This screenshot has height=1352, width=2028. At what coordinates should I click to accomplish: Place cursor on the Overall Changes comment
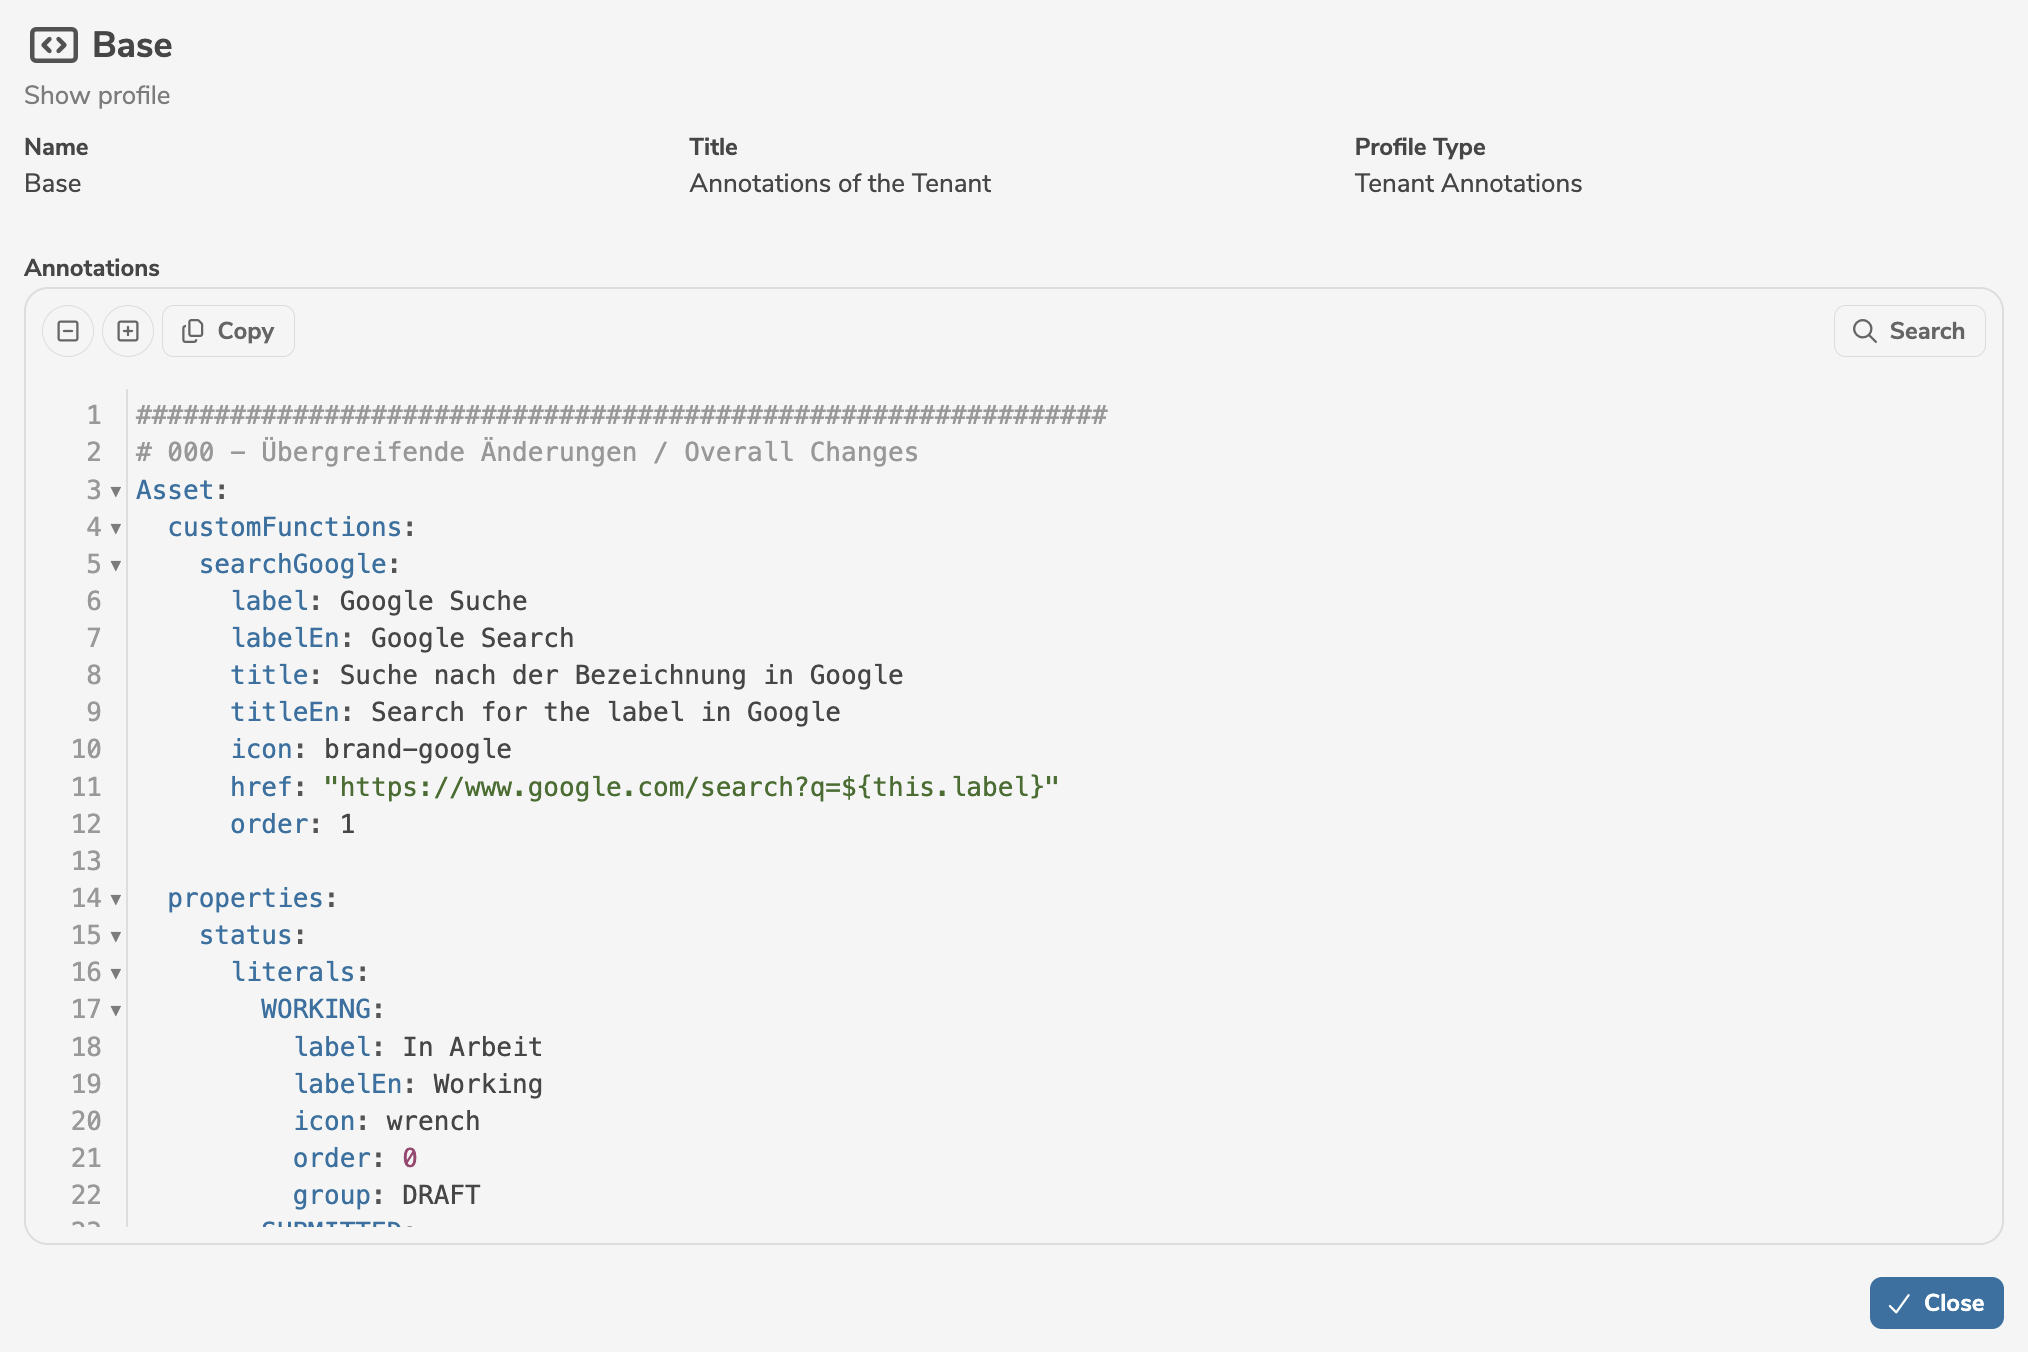coord(800,452)
